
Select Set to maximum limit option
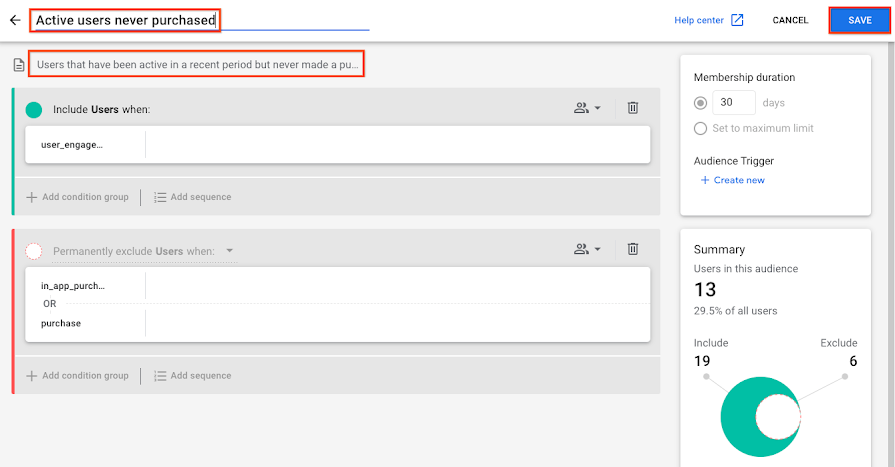(700, 128)
